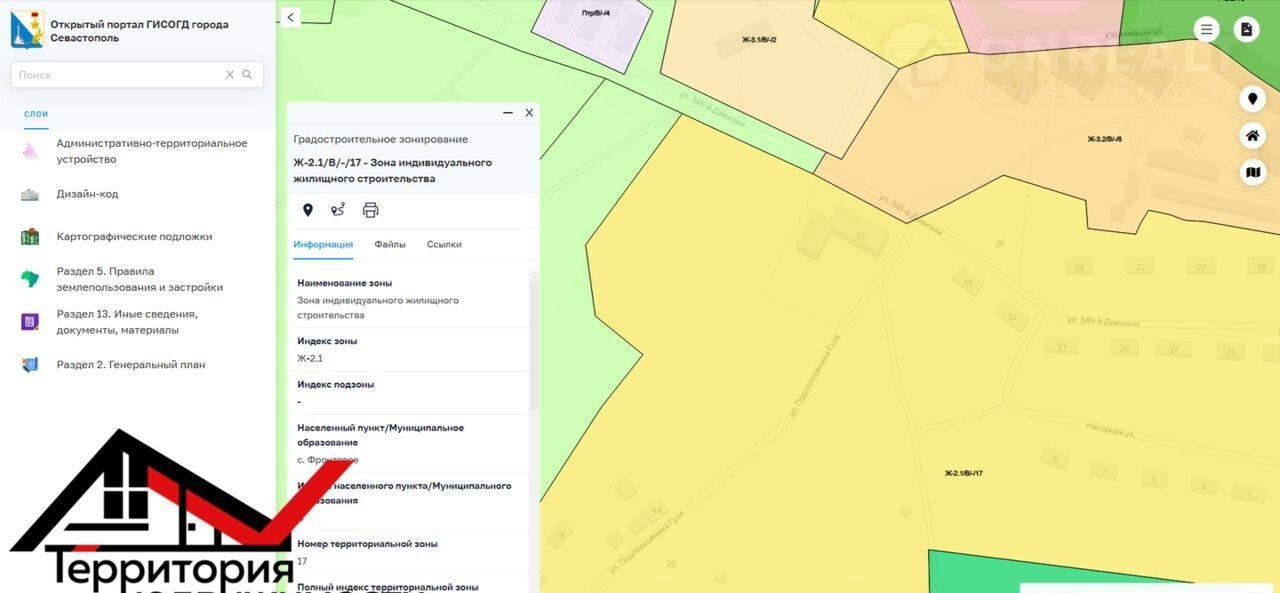Open the hamburger menu on the map

(x=1207, y=30)
